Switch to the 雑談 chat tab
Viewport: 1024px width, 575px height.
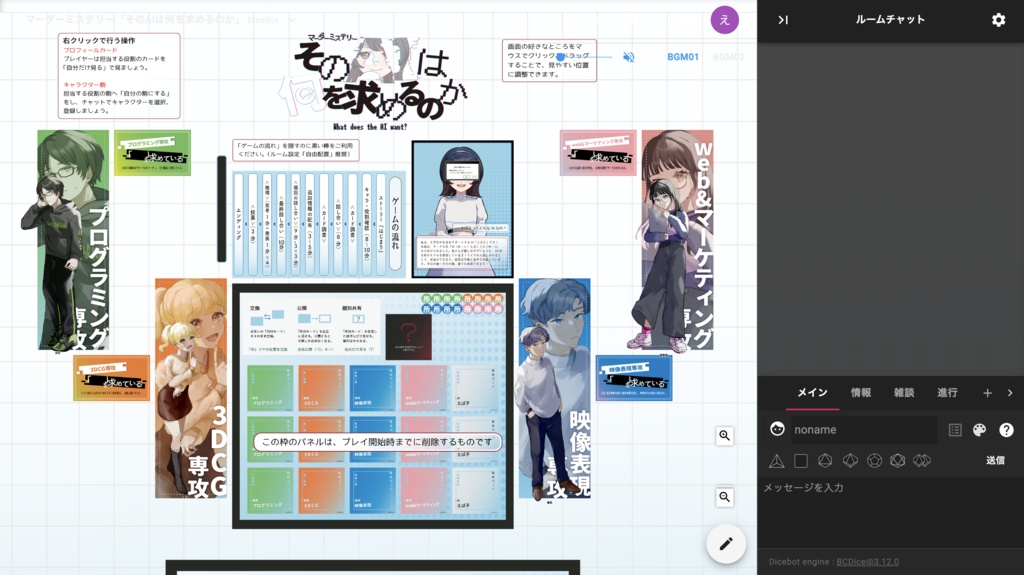pyautogui.click(x=904, y=393)
